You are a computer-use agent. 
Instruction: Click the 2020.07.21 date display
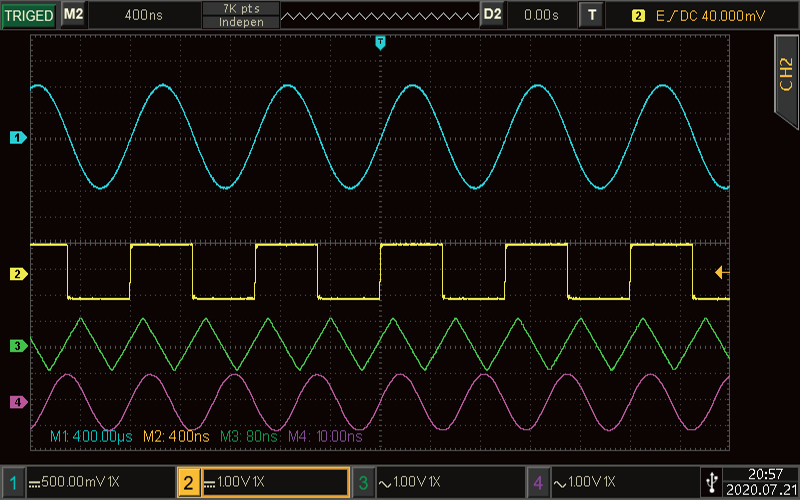[x=761, y=490]
